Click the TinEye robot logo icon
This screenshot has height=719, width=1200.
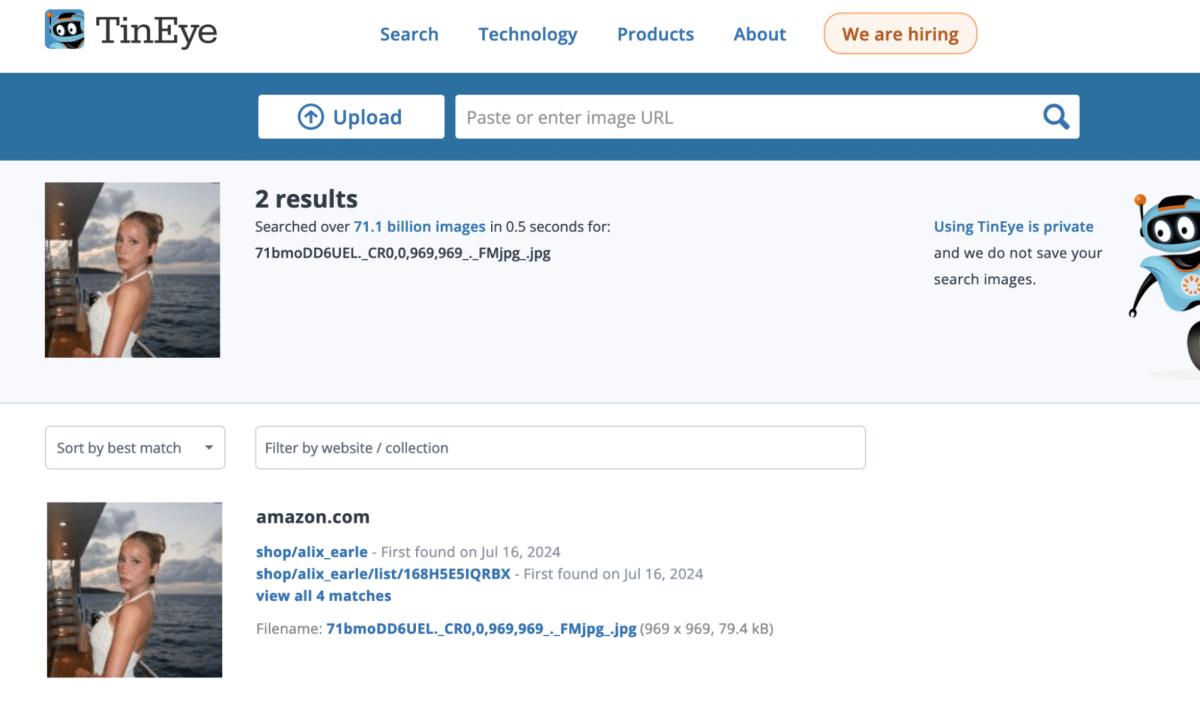click(65, 30)
